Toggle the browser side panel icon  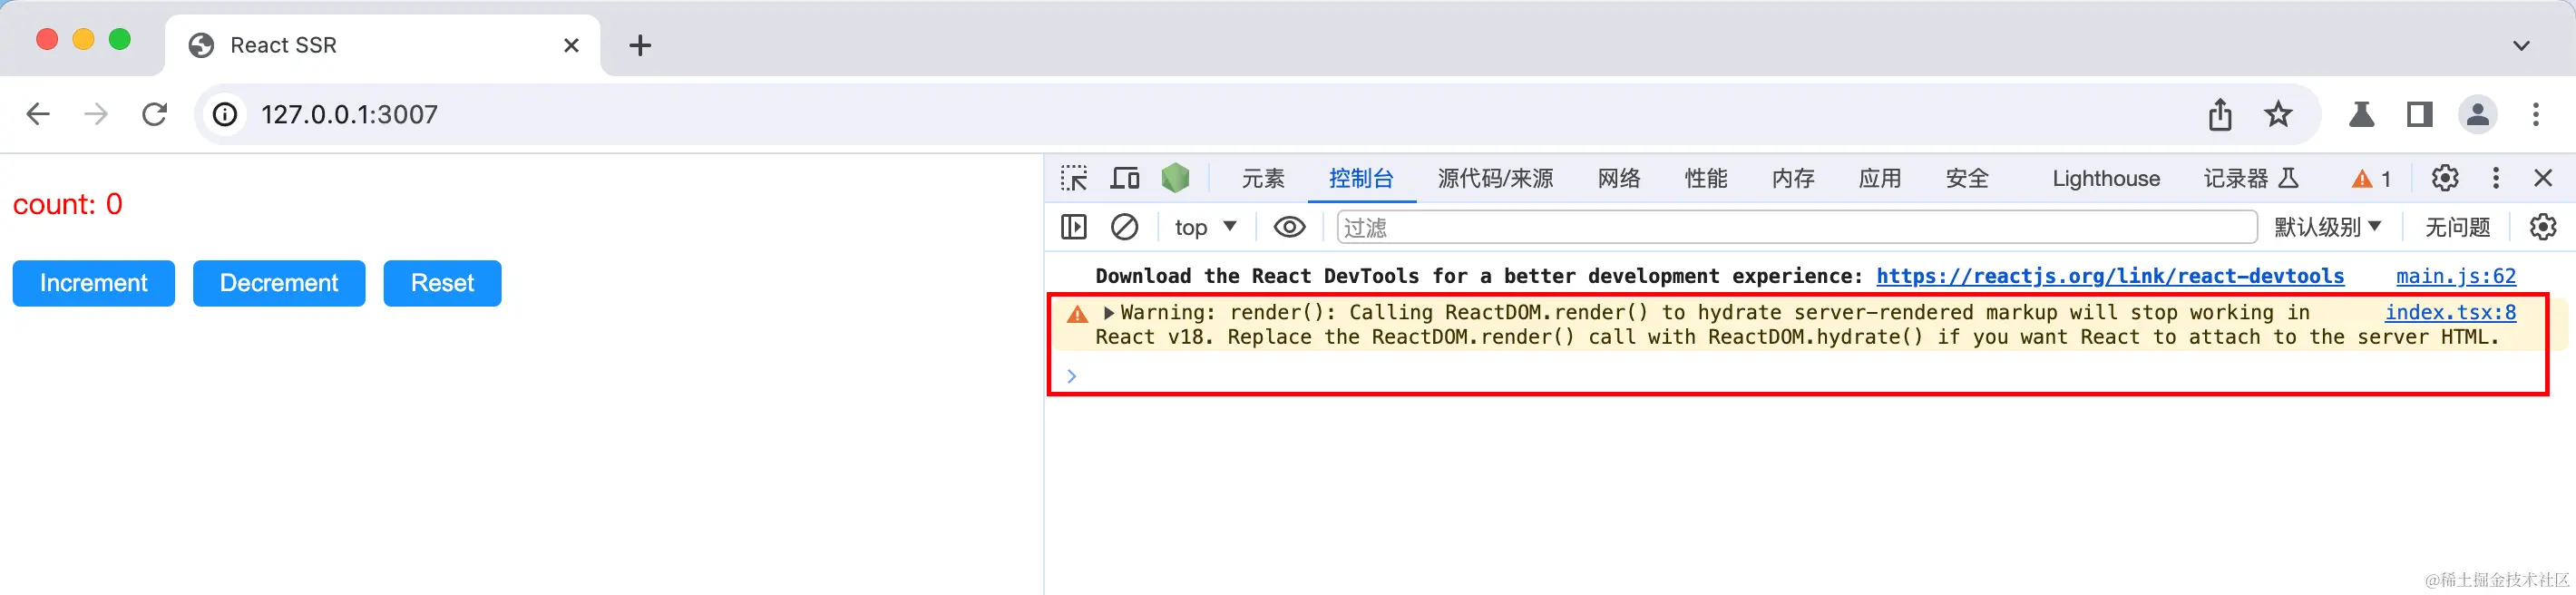coord(2419,114)
